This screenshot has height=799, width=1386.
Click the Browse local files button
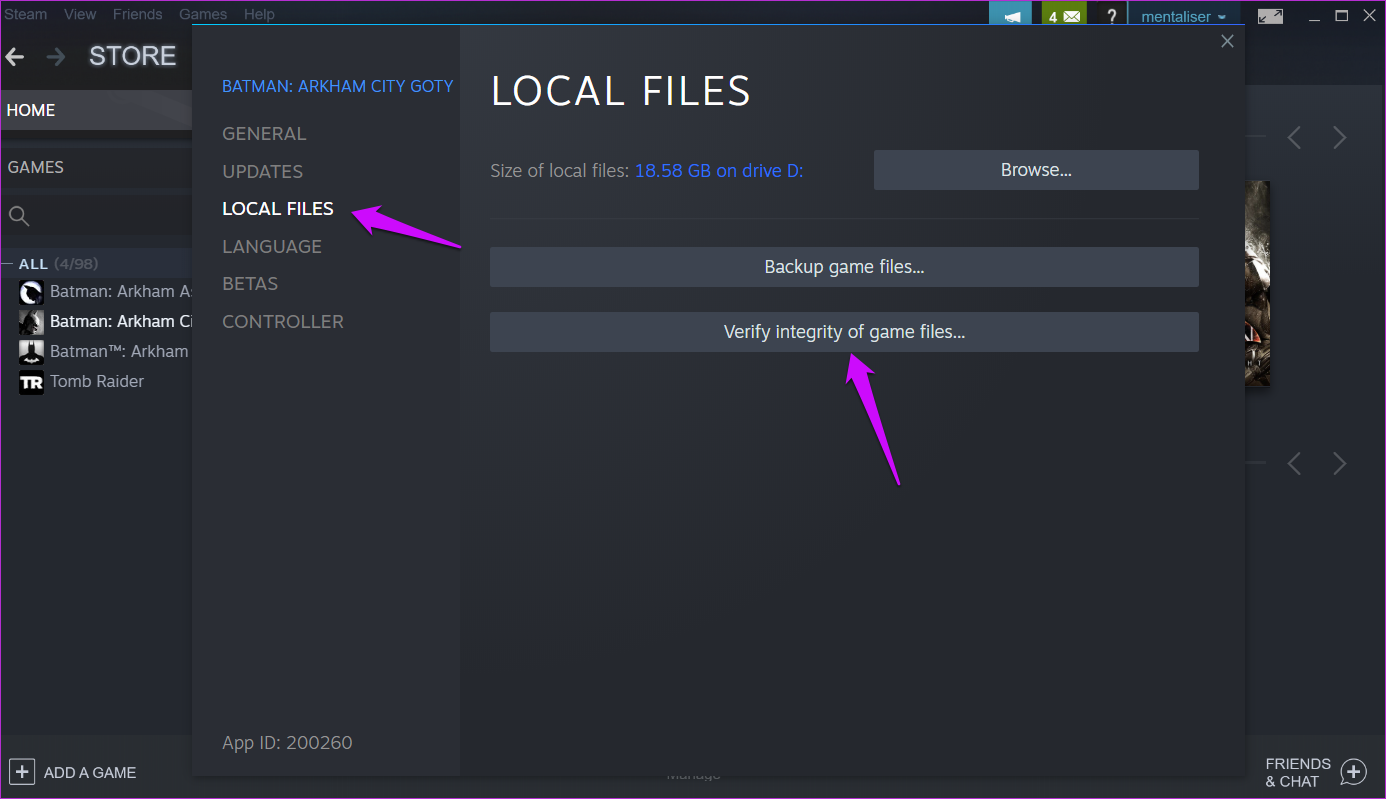click(x=1036, y=170)
